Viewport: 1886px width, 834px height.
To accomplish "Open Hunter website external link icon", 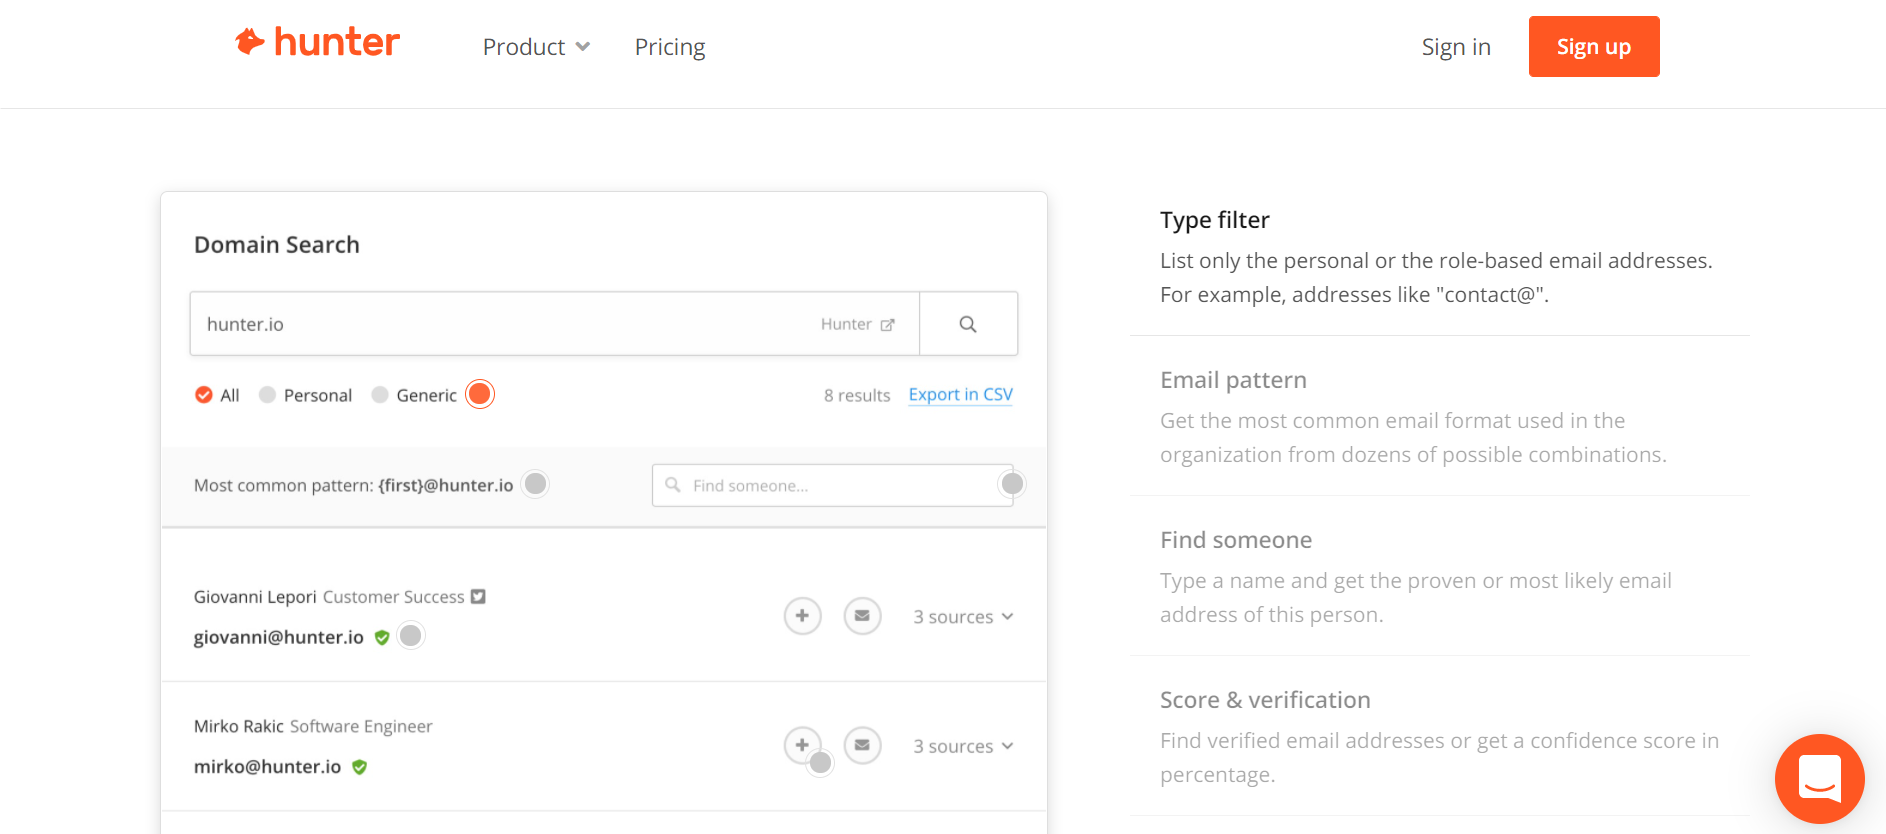I will tap(887, 325).
